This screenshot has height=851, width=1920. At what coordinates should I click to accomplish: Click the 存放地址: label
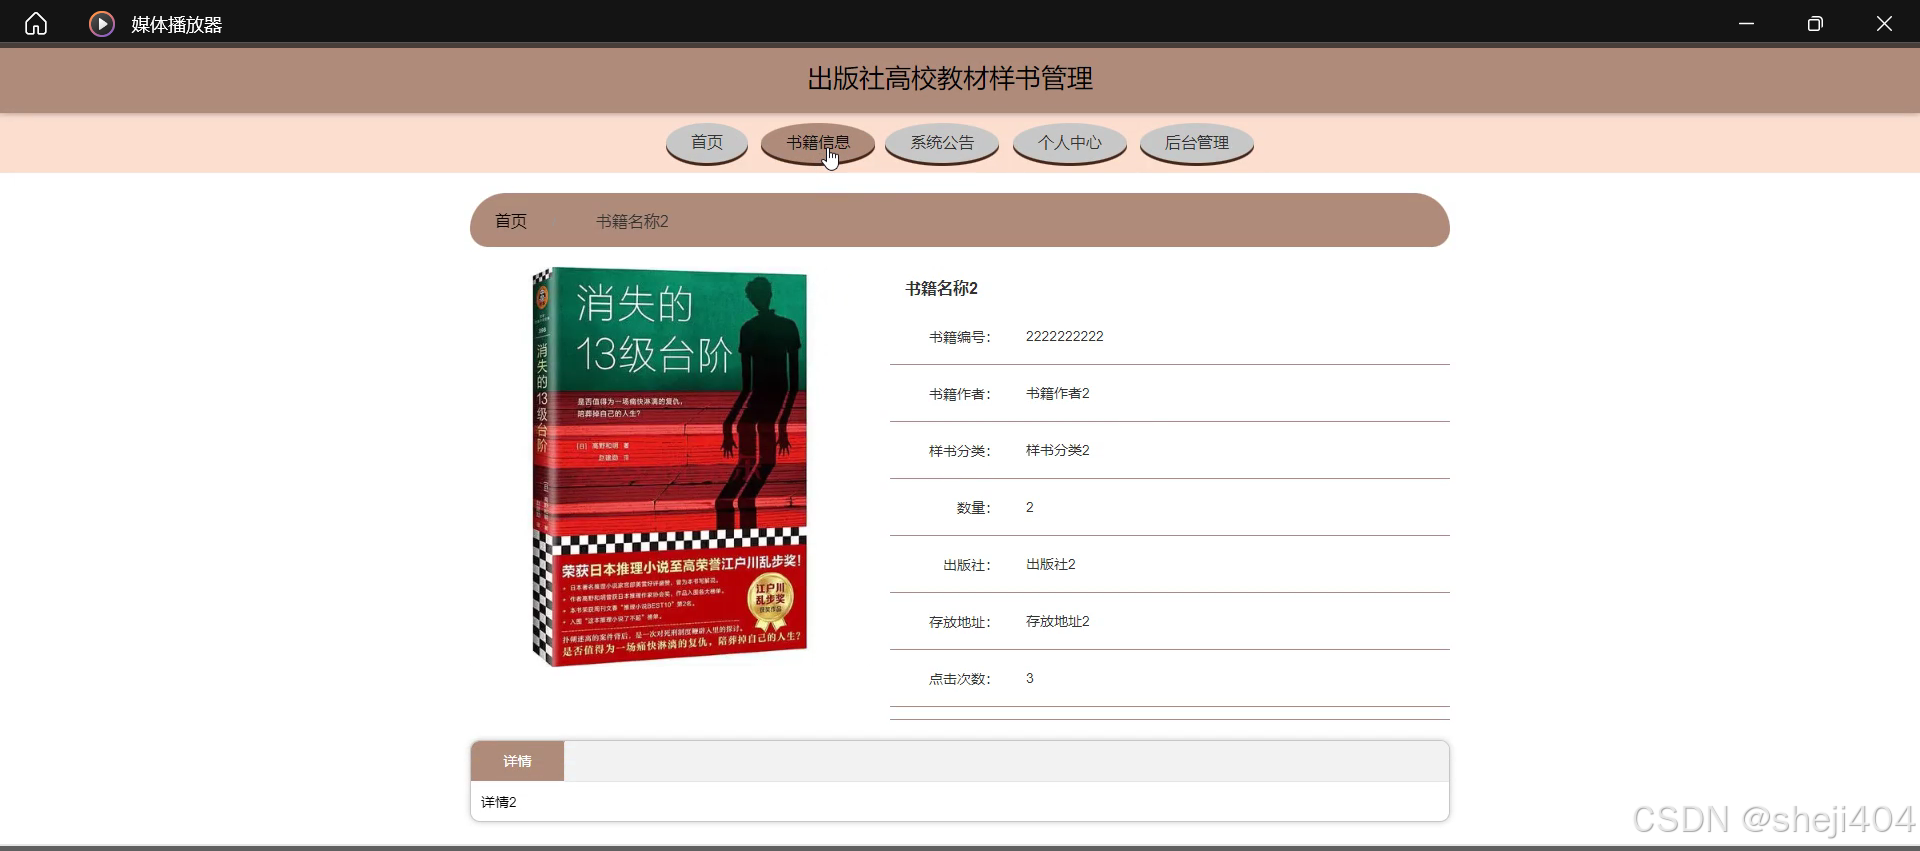(960, 623)
